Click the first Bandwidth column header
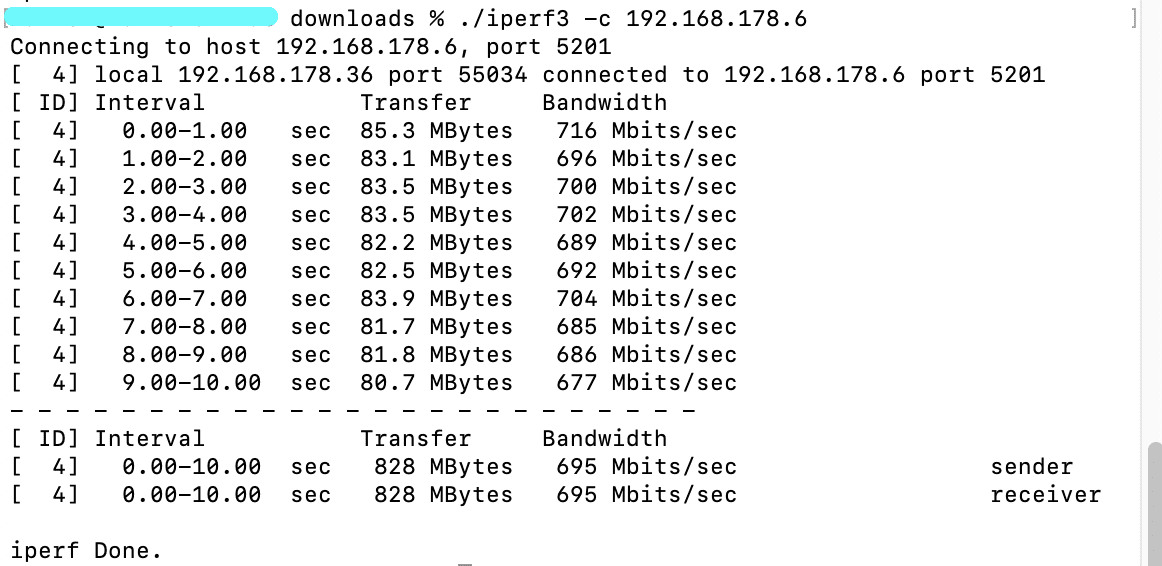The width and height of the screenshot is (1162, 566). coord(605,103)
